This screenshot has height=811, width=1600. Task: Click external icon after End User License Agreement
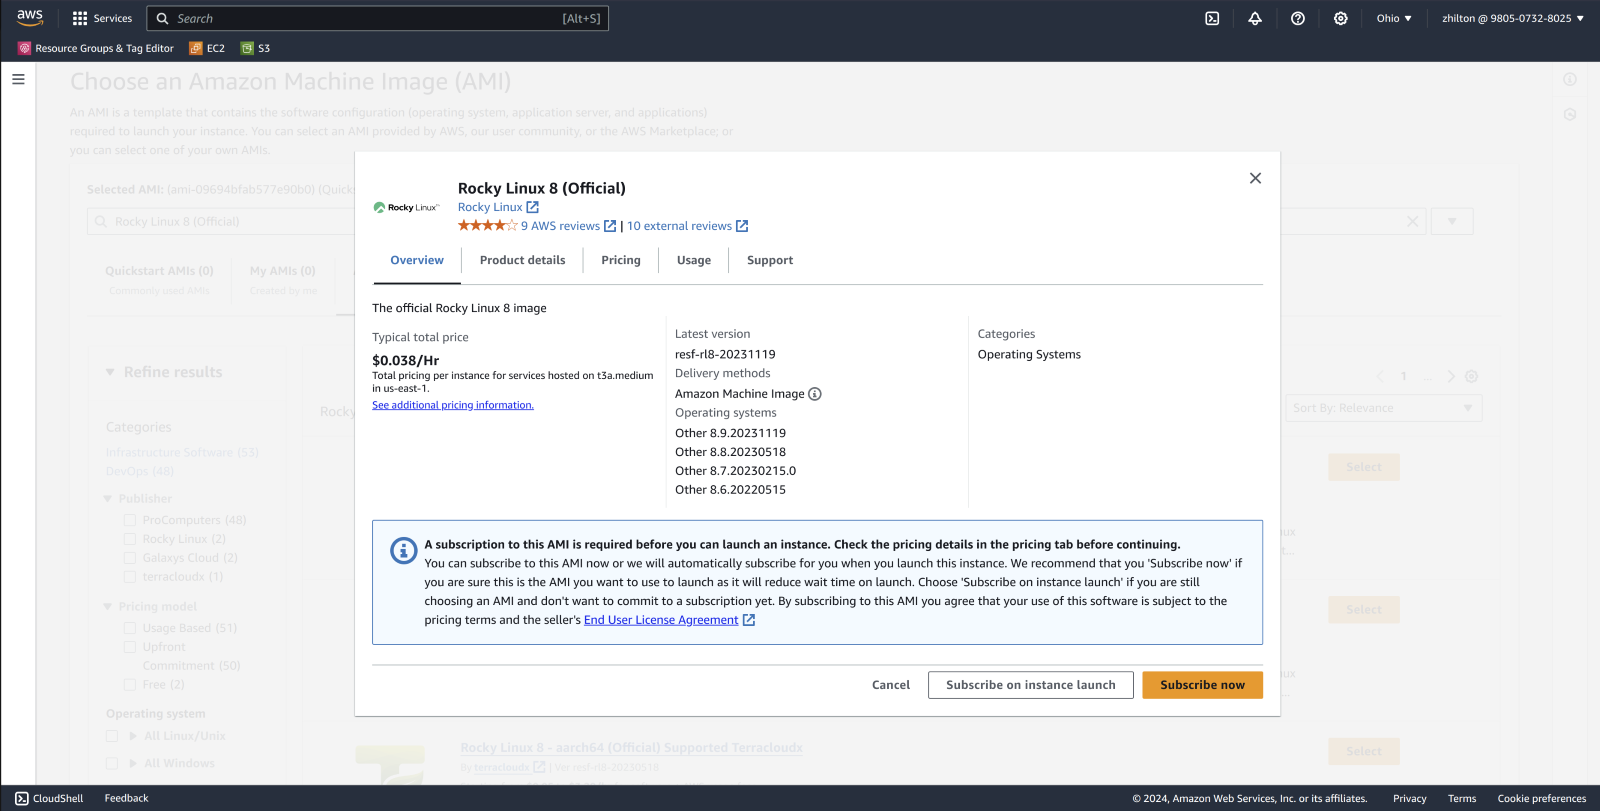[749, 620]
